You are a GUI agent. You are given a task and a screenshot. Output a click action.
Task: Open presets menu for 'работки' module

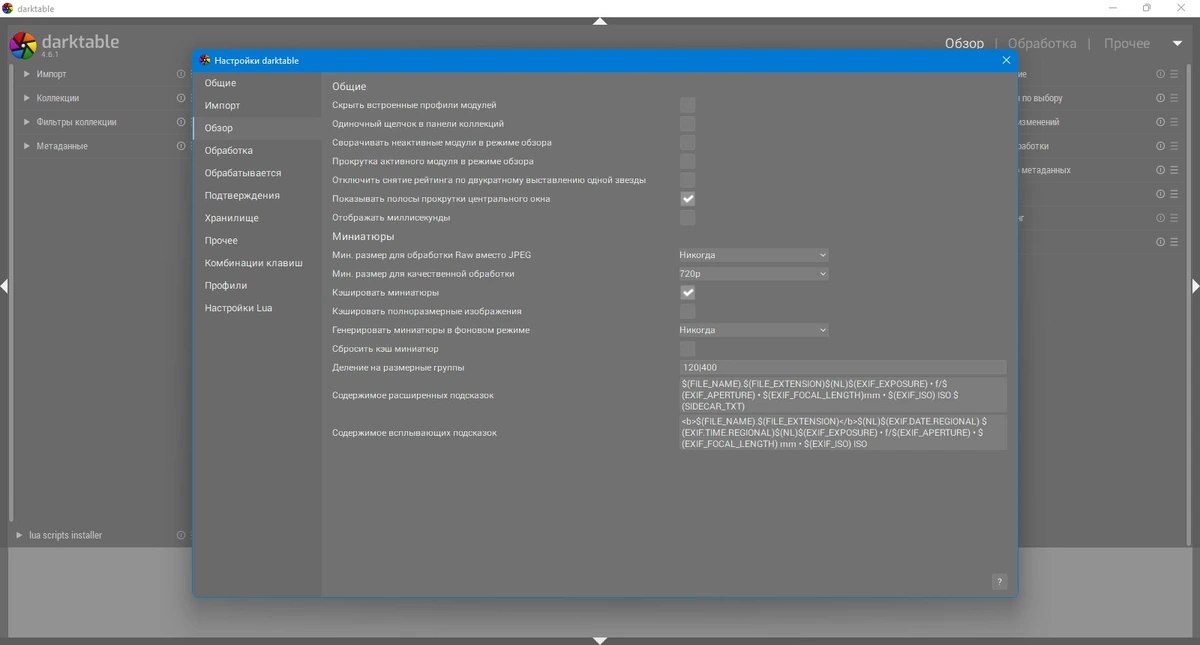tap(1174, 146)
